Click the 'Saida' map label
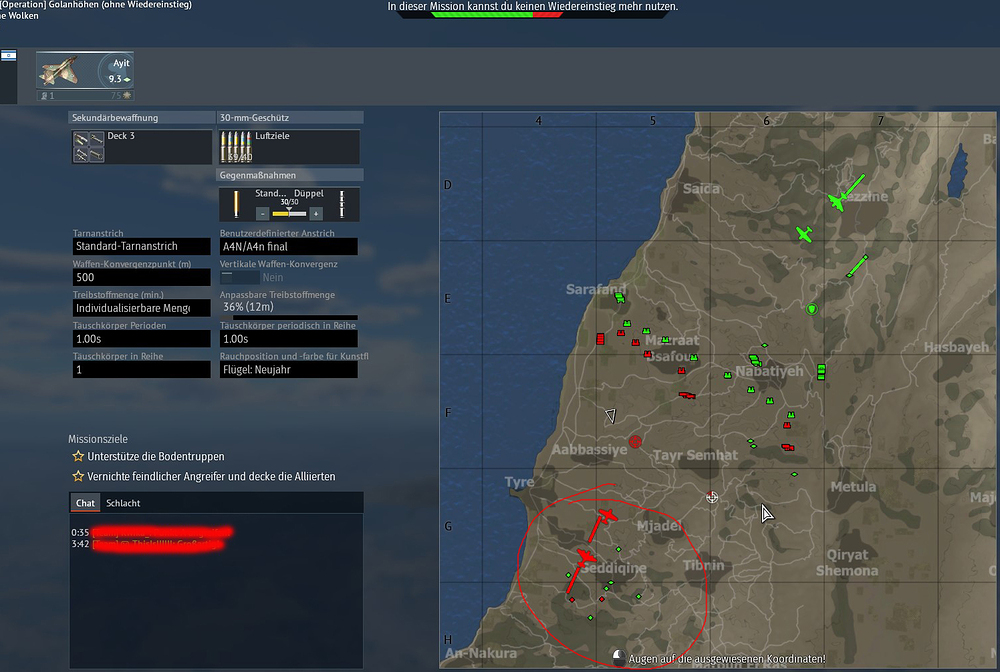Image resolution: width=1000 pixels, height=672 pixels. click(x=701, y=189)
